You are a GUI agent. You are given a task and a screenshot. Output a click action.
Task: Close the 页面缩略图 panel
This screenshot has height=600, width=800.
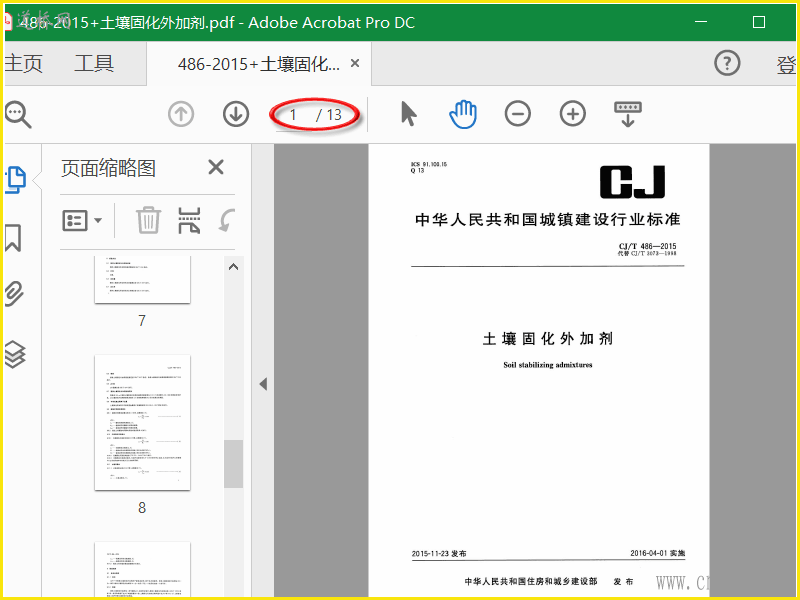tap(216, 167)
